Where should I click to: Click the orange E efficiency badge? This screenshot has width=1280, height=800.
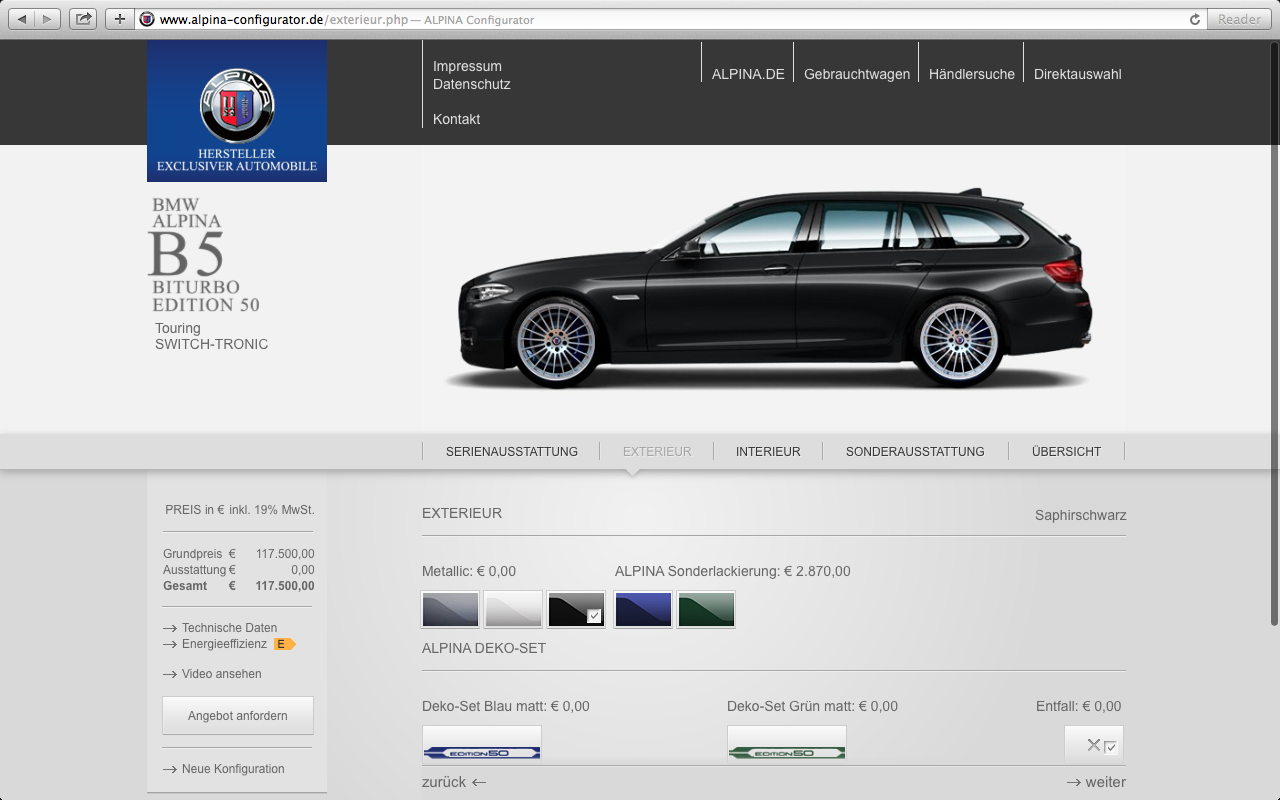tap(285, 644)
